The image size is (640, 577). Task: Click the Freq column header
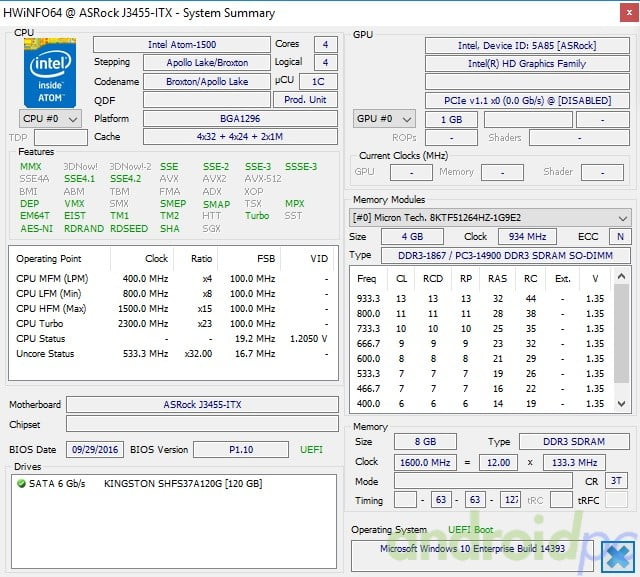point(367,279)
